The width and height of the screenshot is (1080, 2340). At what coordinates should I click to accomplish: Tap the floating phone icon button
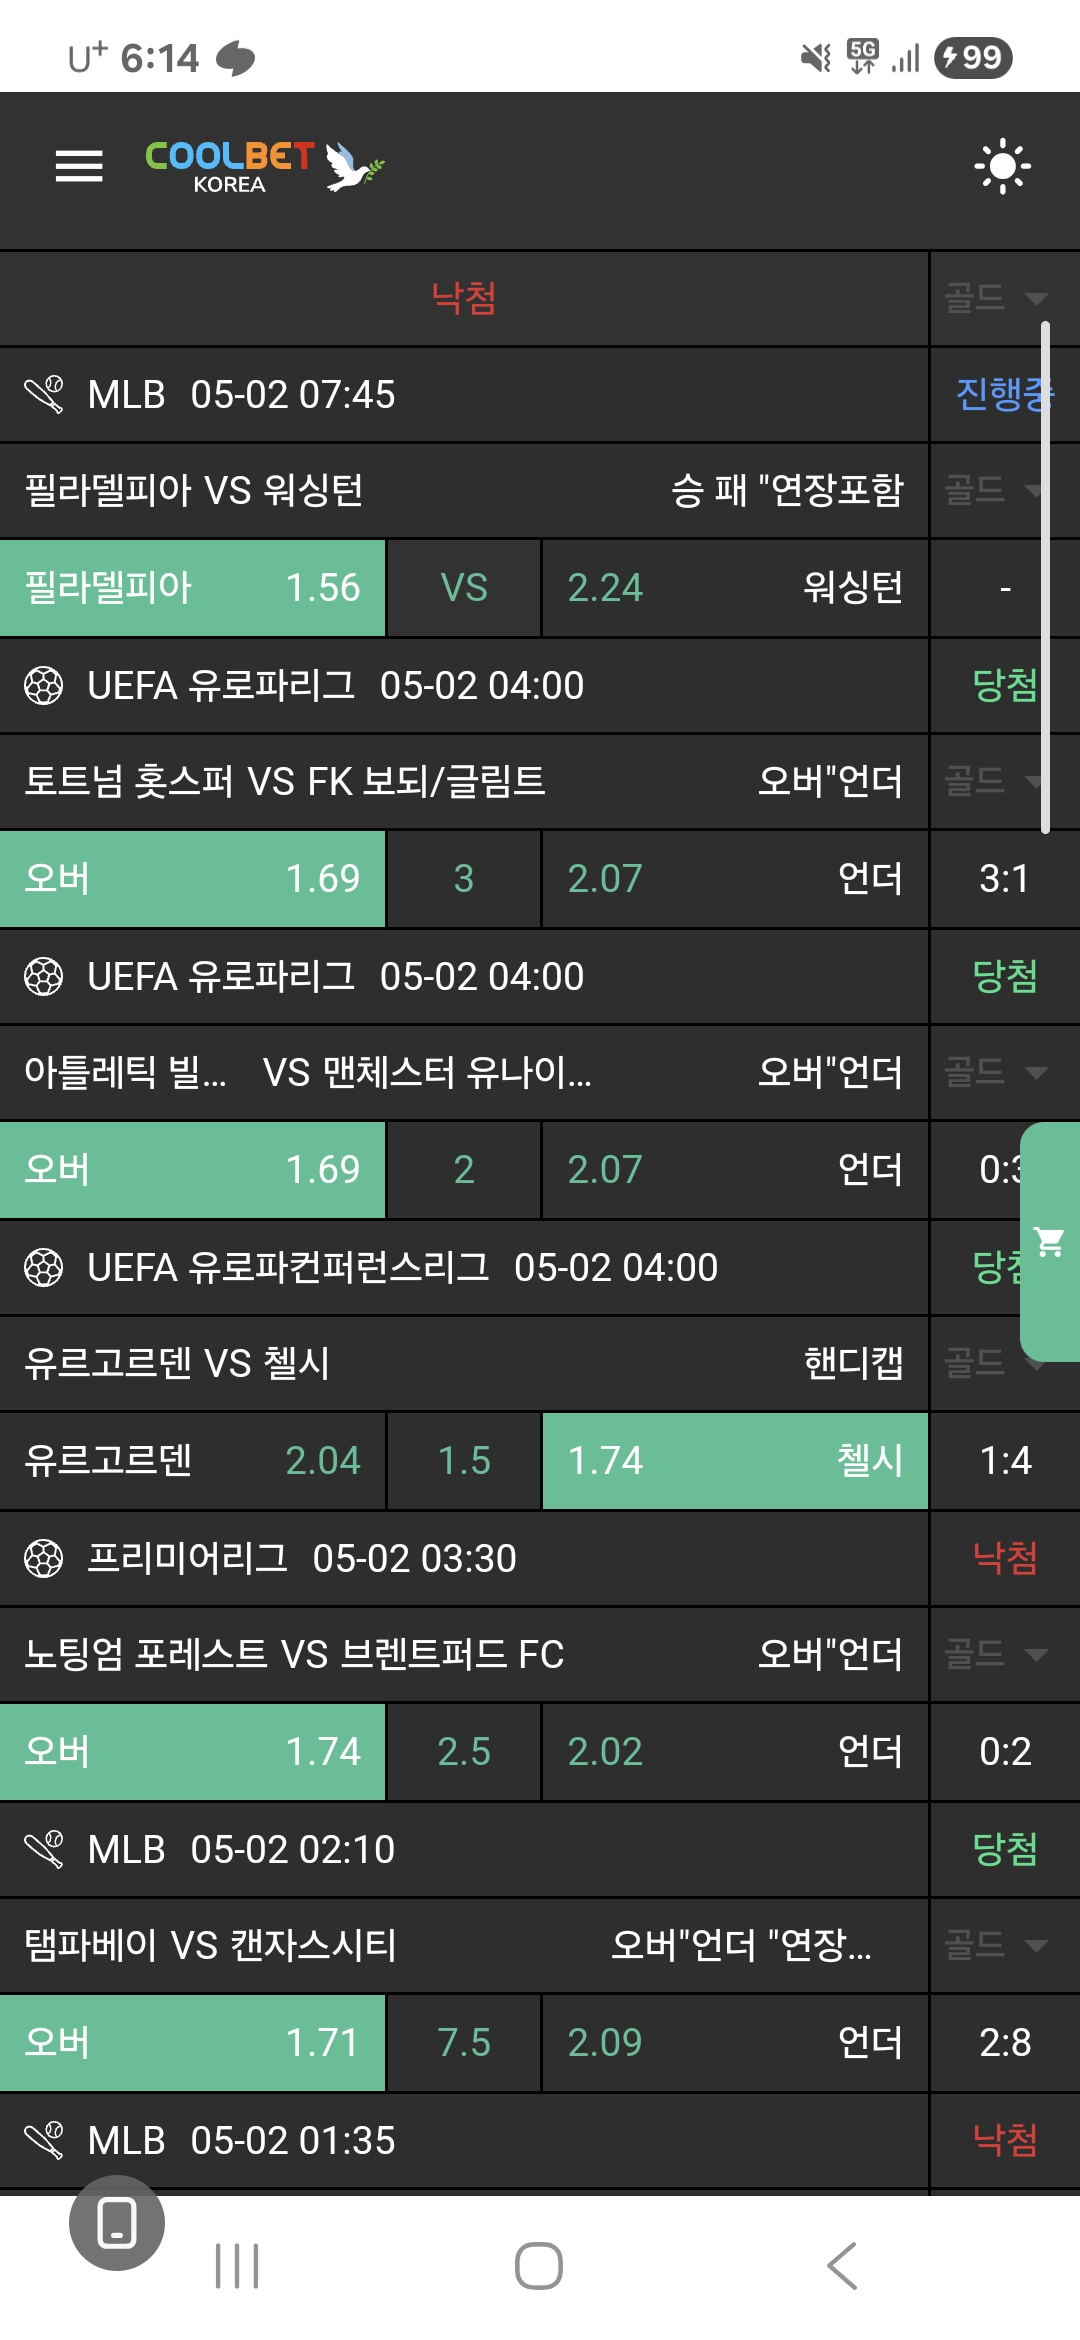117,2223
